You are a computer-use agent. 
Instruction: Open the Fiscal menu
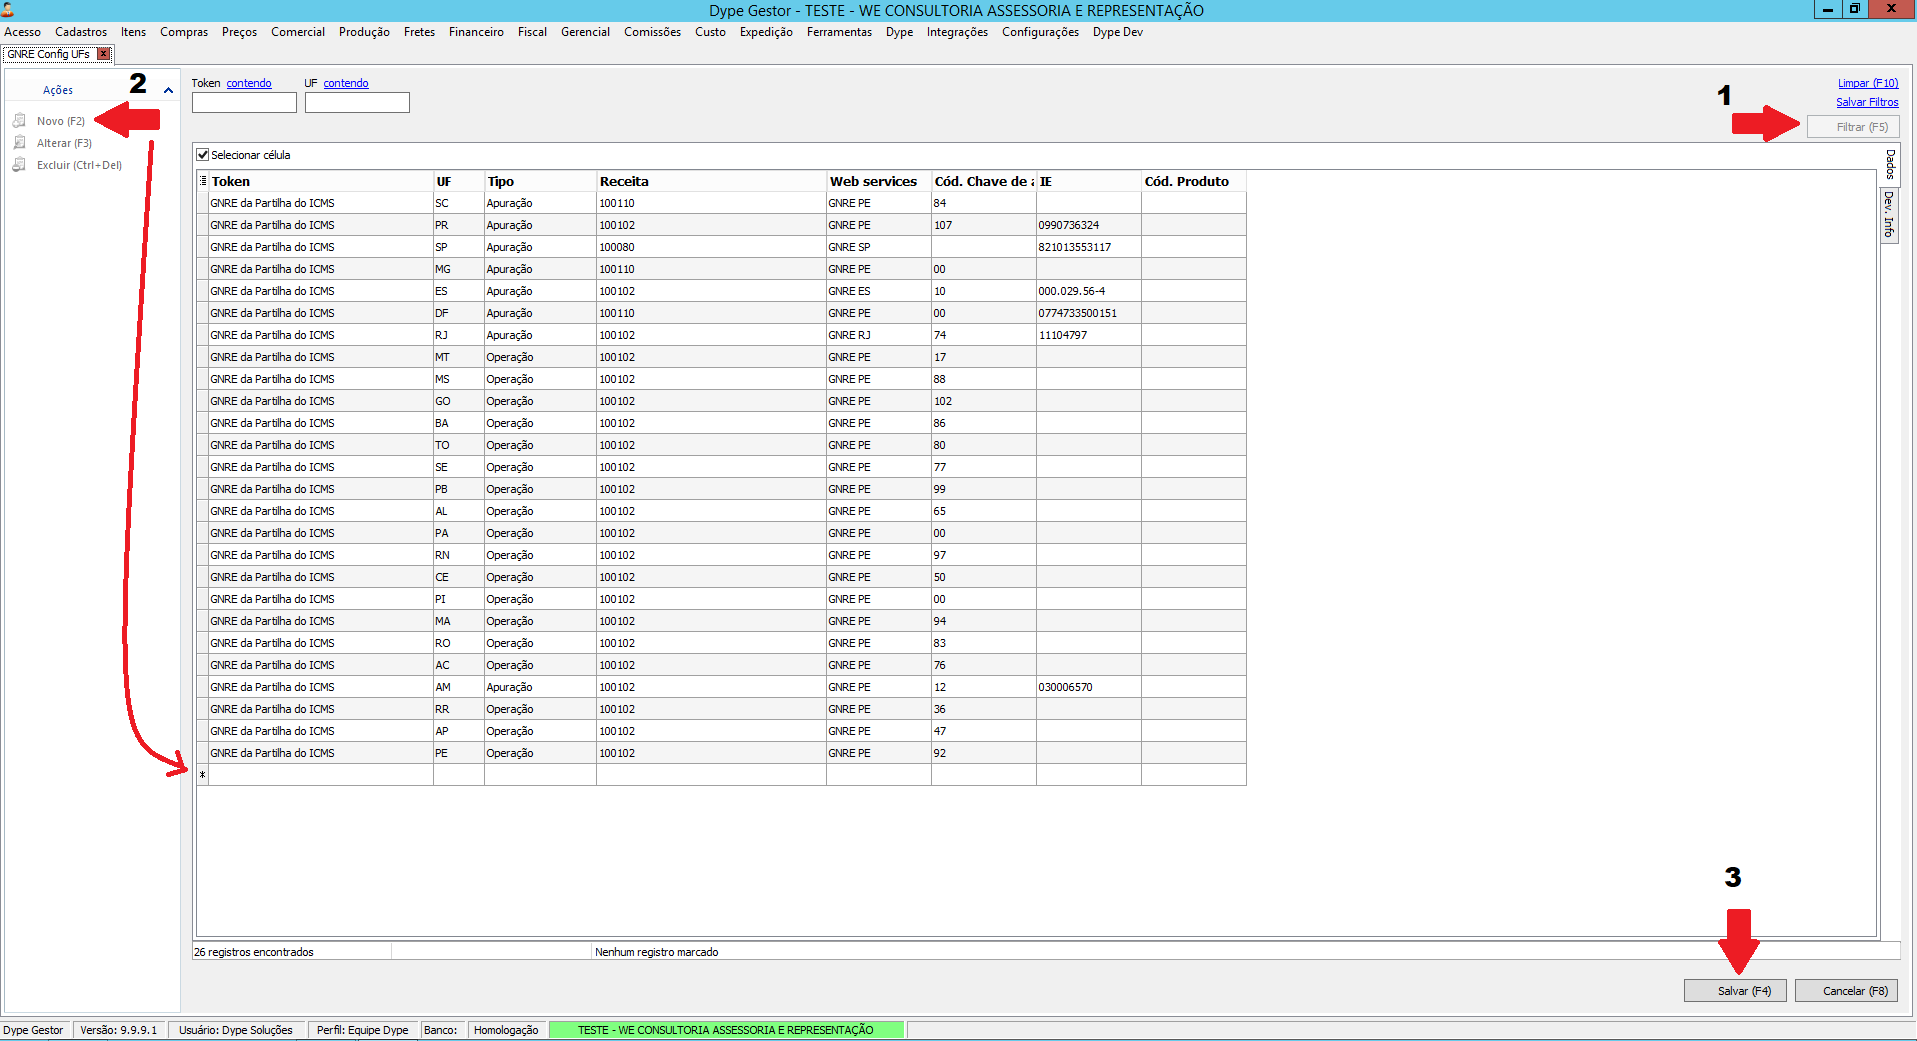[x=532, y=32]
